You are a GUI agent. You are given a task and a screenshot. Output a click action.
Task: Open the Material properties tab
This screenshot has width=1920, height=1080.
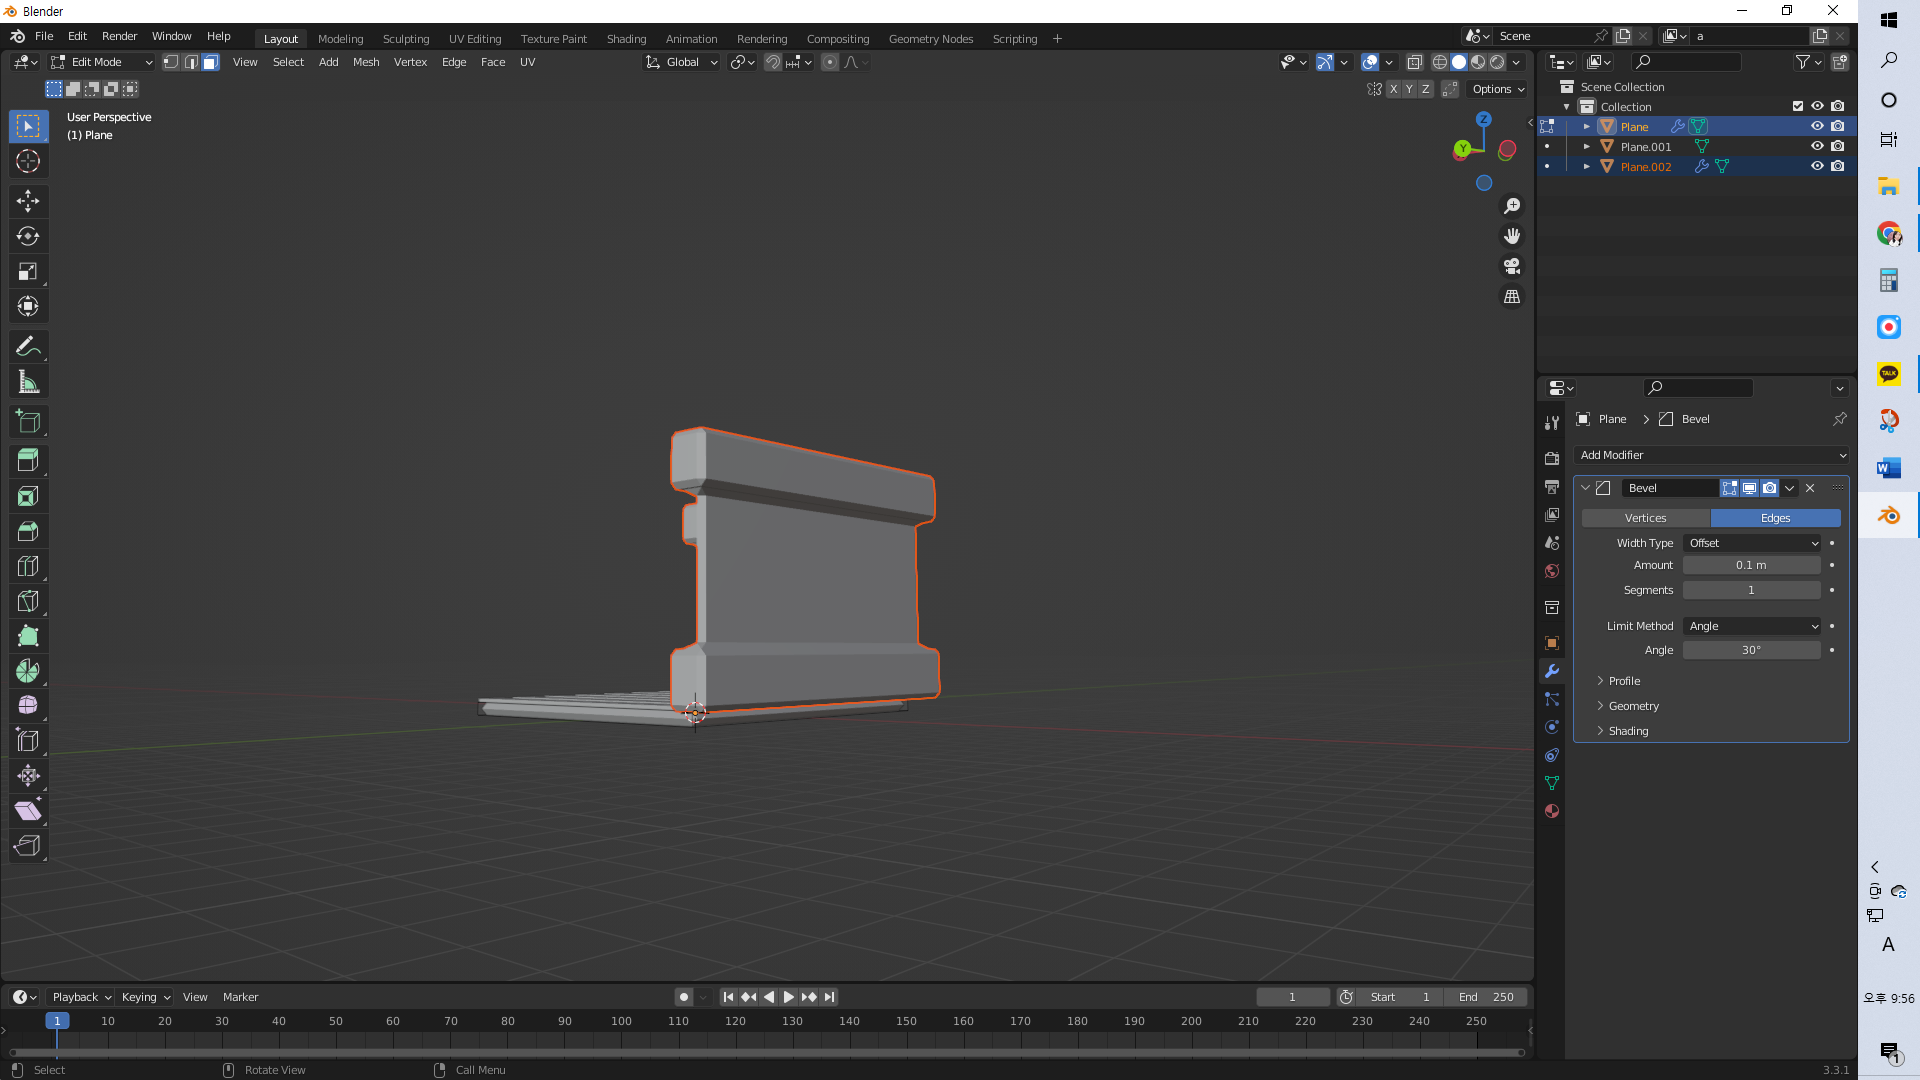point(1552,811)
